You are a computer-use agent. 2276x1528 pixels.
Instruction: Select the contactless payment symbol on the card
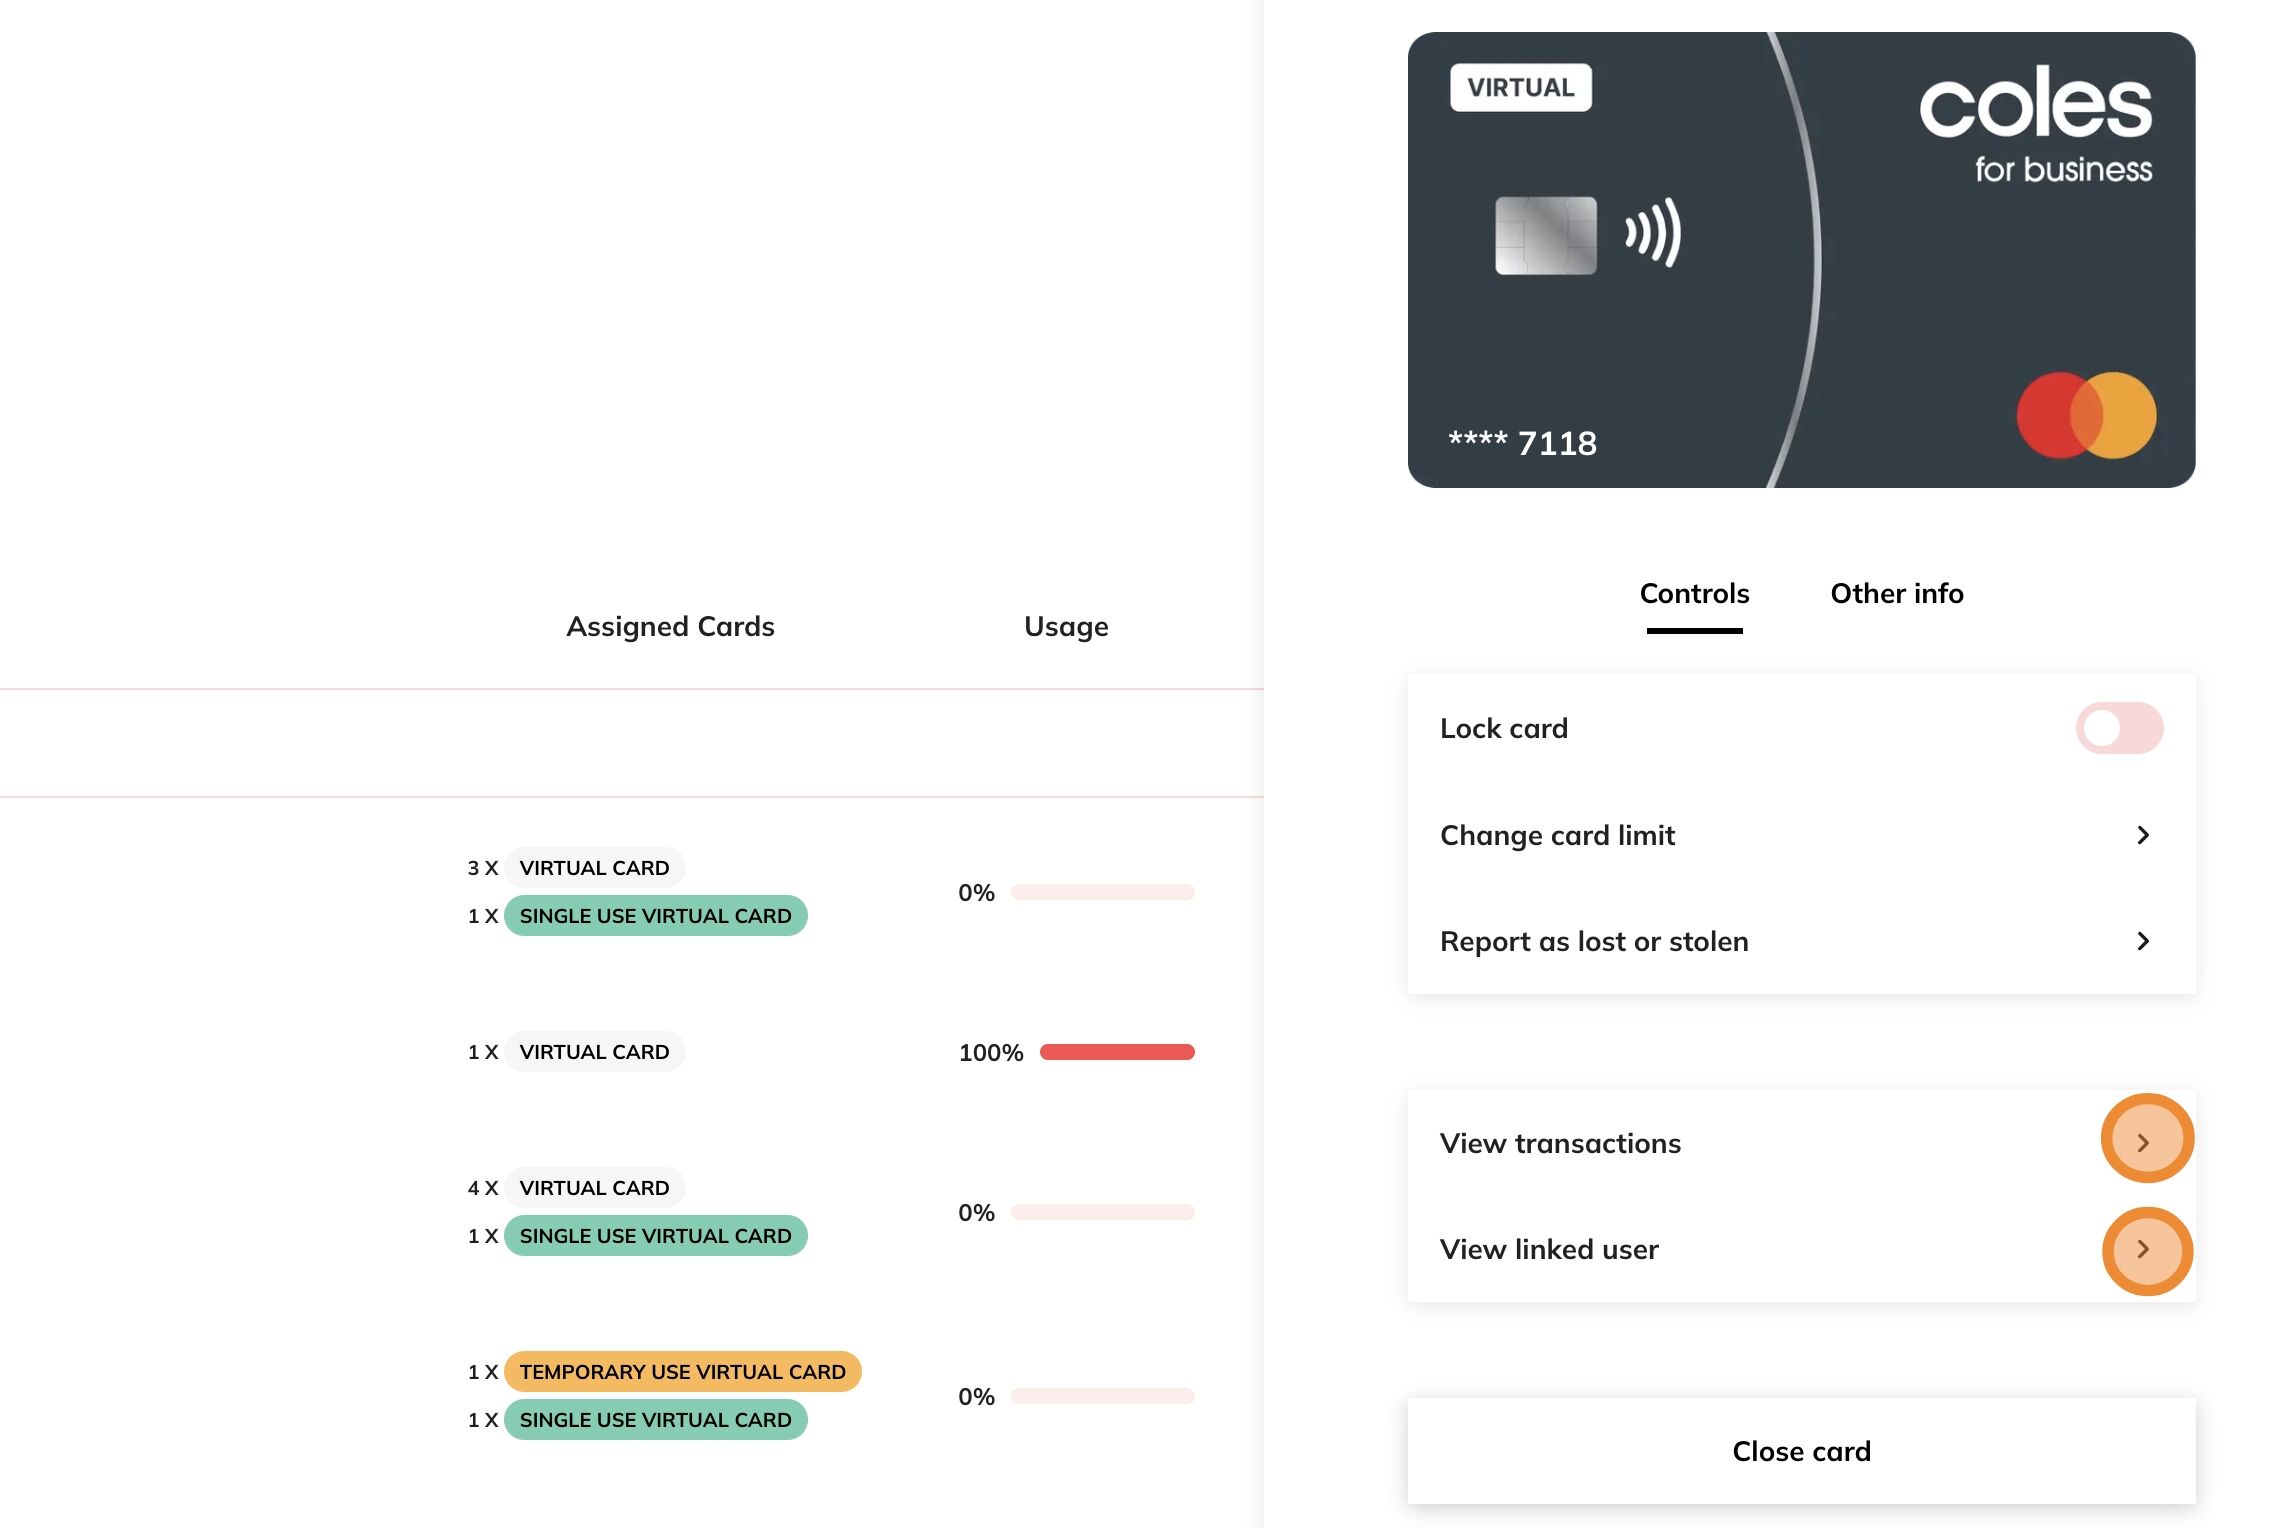(x=1652, y=233)
